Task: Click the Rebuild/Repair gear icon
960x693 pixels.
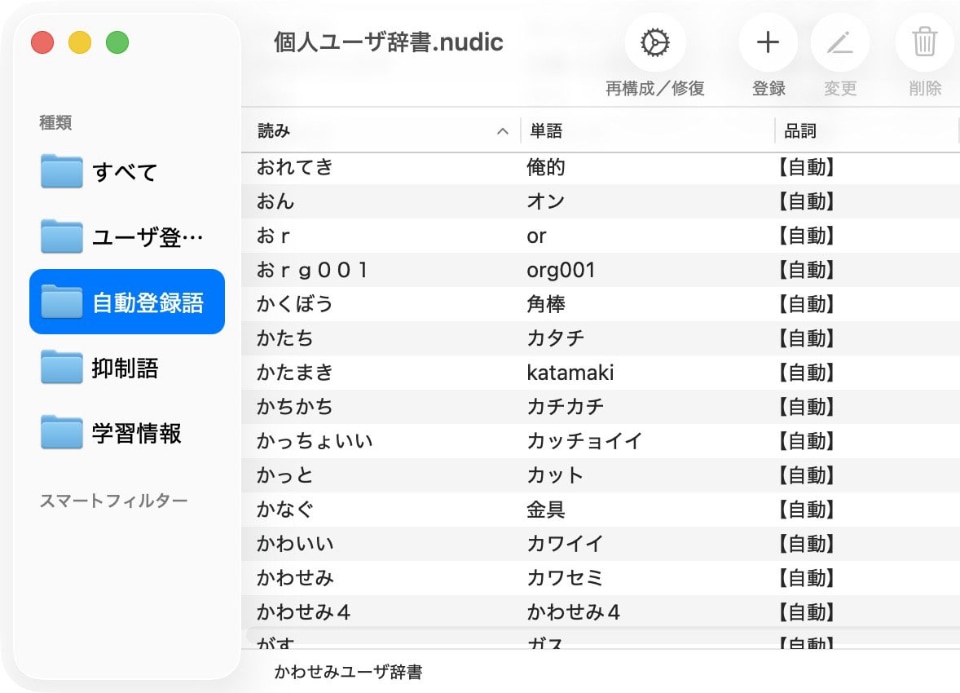Action: pos(655,43)
